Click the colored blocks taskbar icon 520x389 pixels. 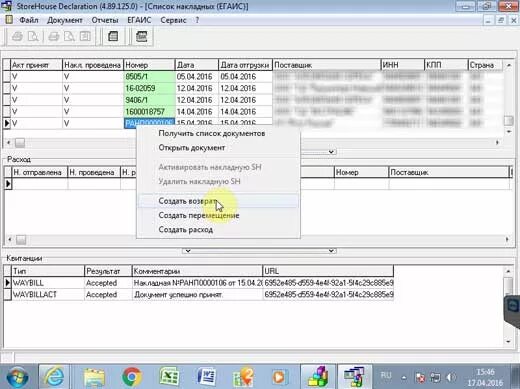(x=318, y=377)
